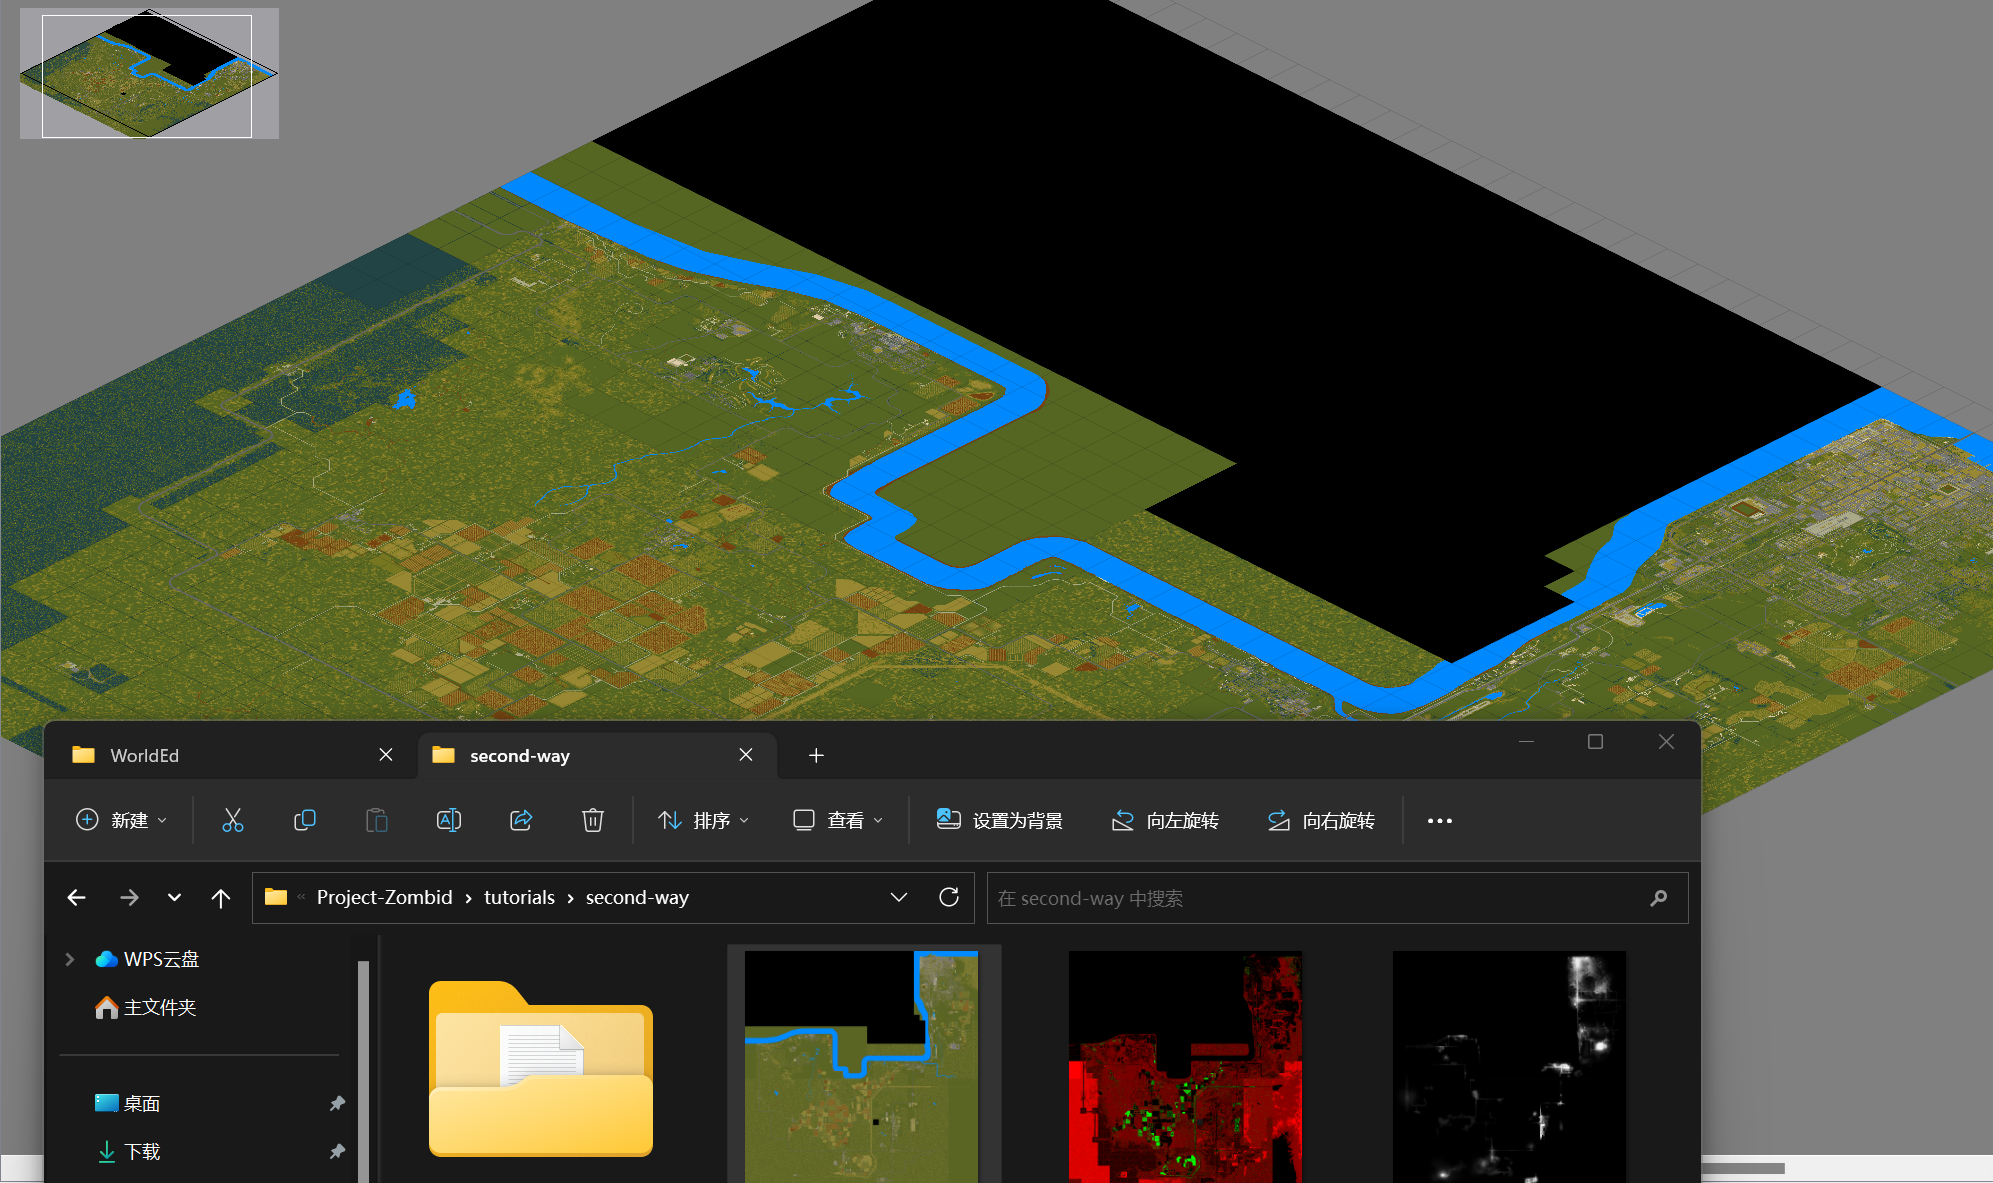
Task: Select the folder thumbnail in file list
Action: click(541, 1068)
